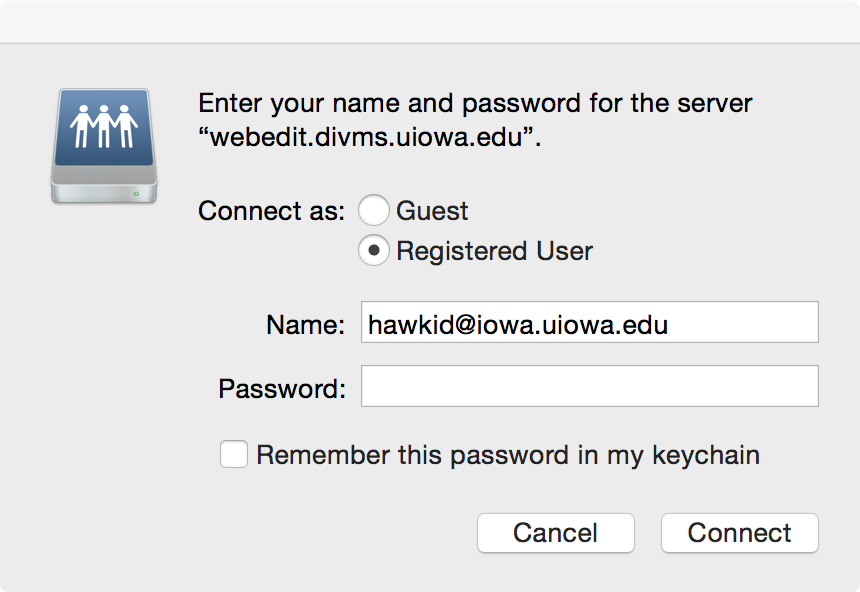Screen dimensions: 860x592
Task: Click the "Name:" field label
Action: tap(305, 324)
